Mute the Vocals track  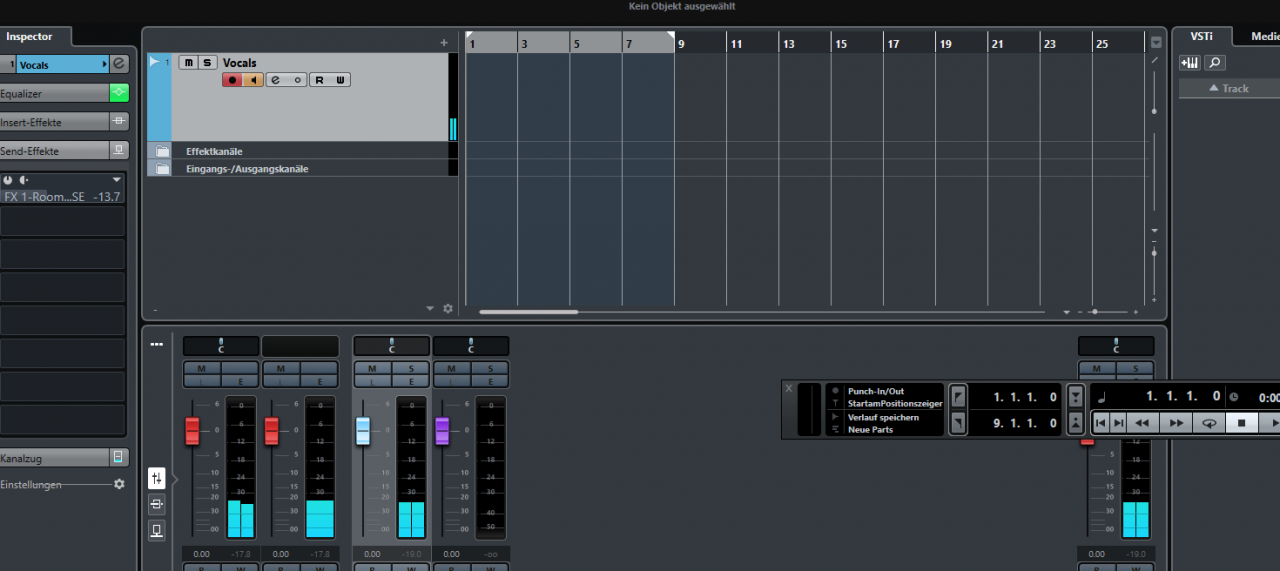click(x=188, y=62)
